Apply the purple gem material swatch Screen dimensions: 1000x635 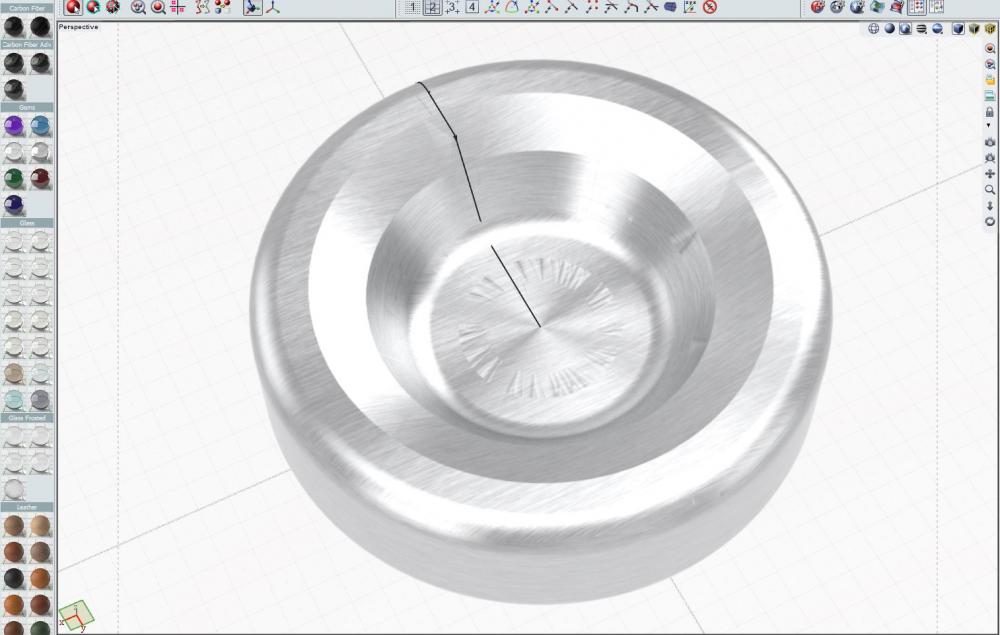point(13,126)
